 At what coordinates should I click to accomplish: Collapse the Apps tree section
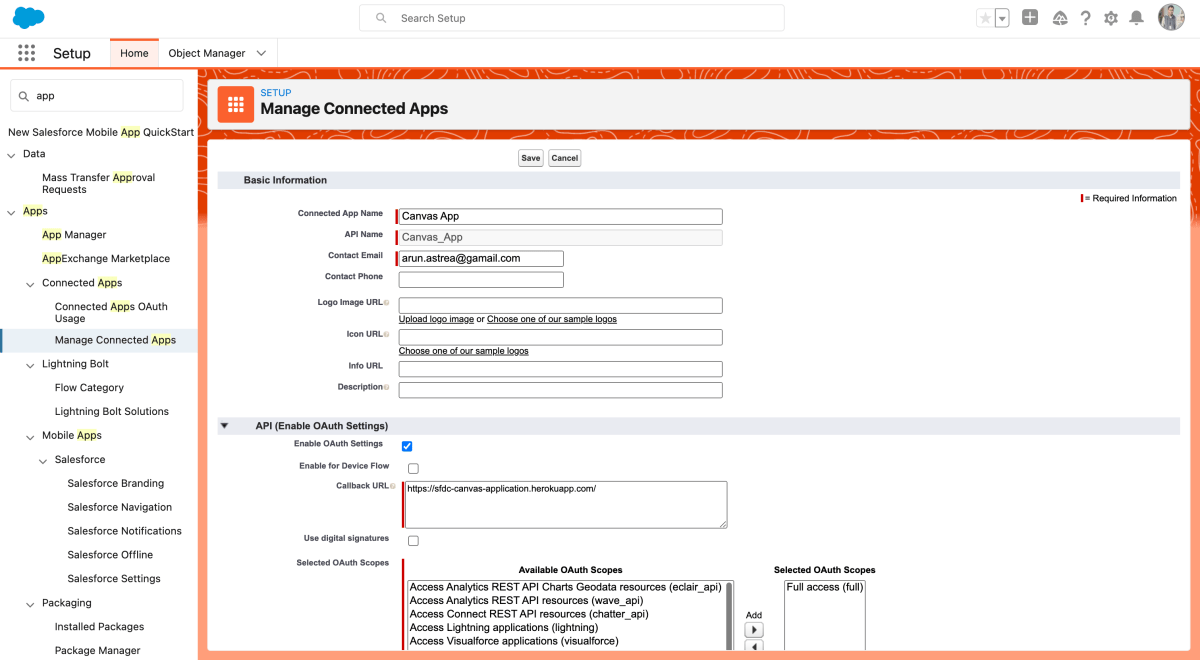click(x=11, y=211)
